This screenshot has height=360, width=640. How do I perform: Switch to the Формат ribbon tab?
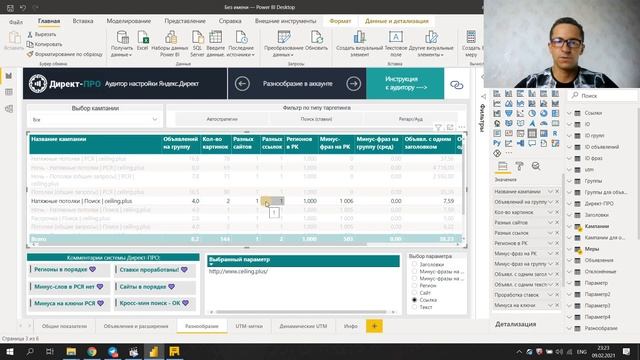340,21
